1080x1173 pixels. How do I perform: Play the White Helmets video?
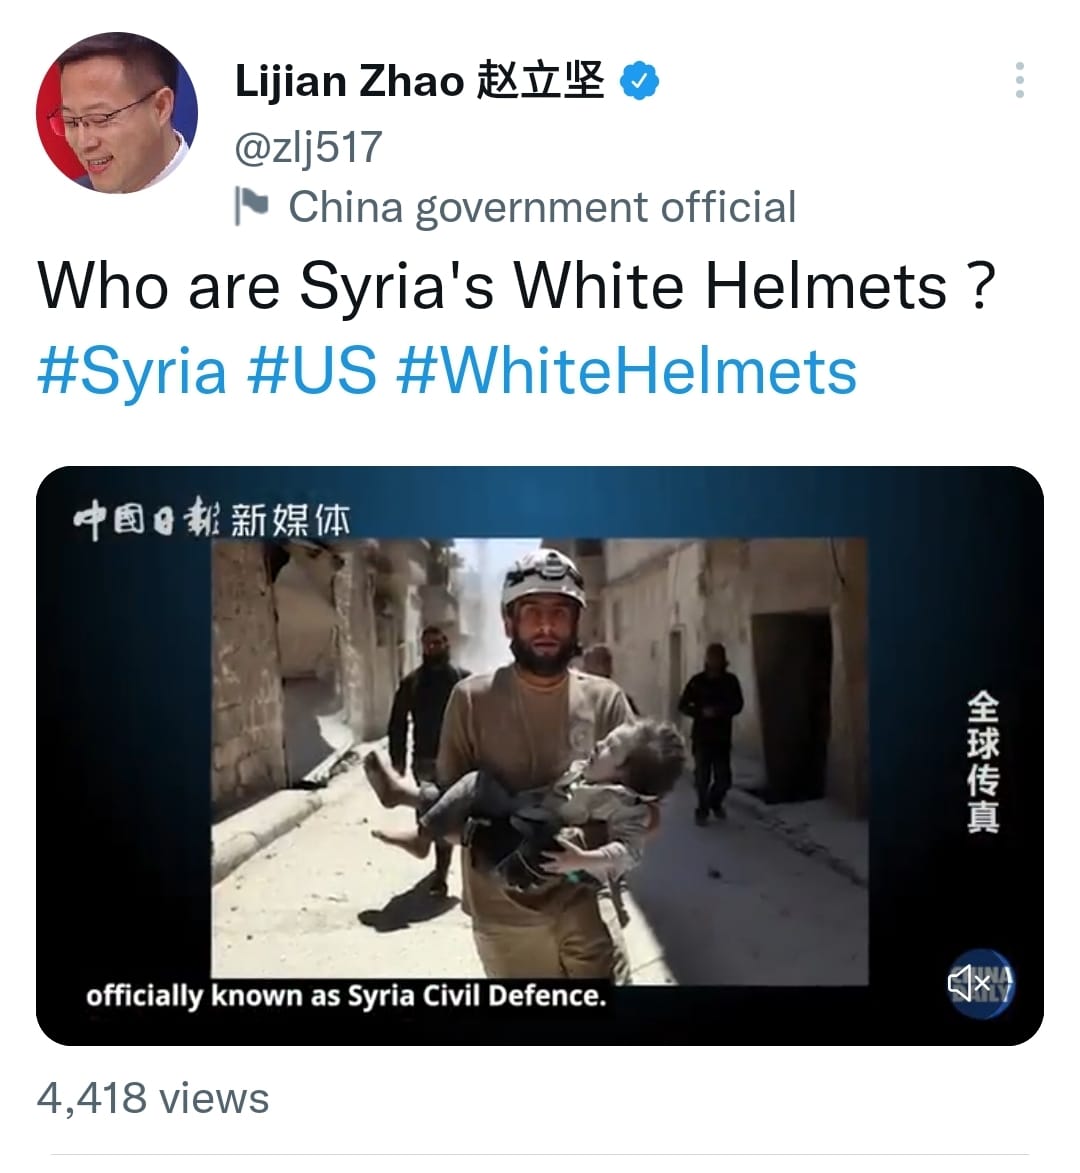tap(539, 756)
